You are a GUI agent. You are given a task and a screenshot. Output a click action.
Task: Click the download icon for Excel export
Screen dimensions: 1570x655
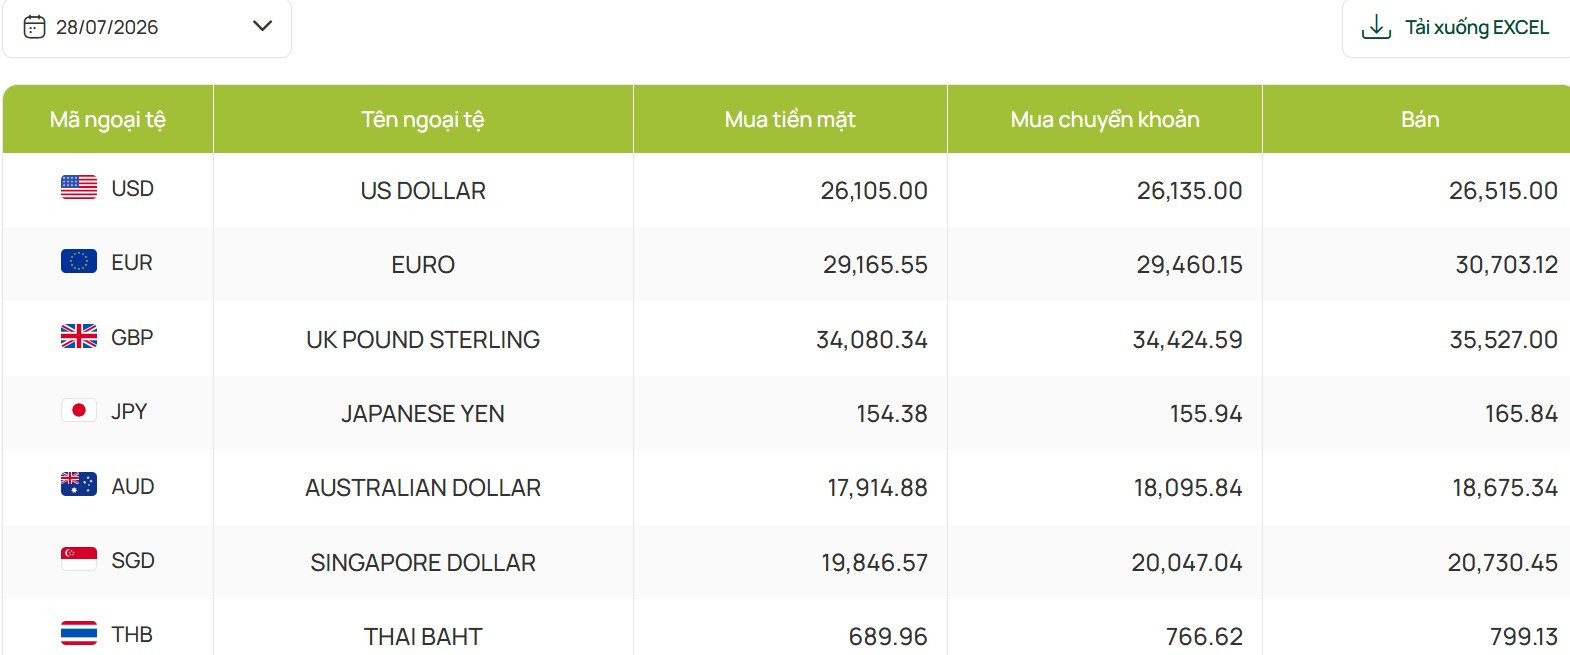pos(1377,27)
